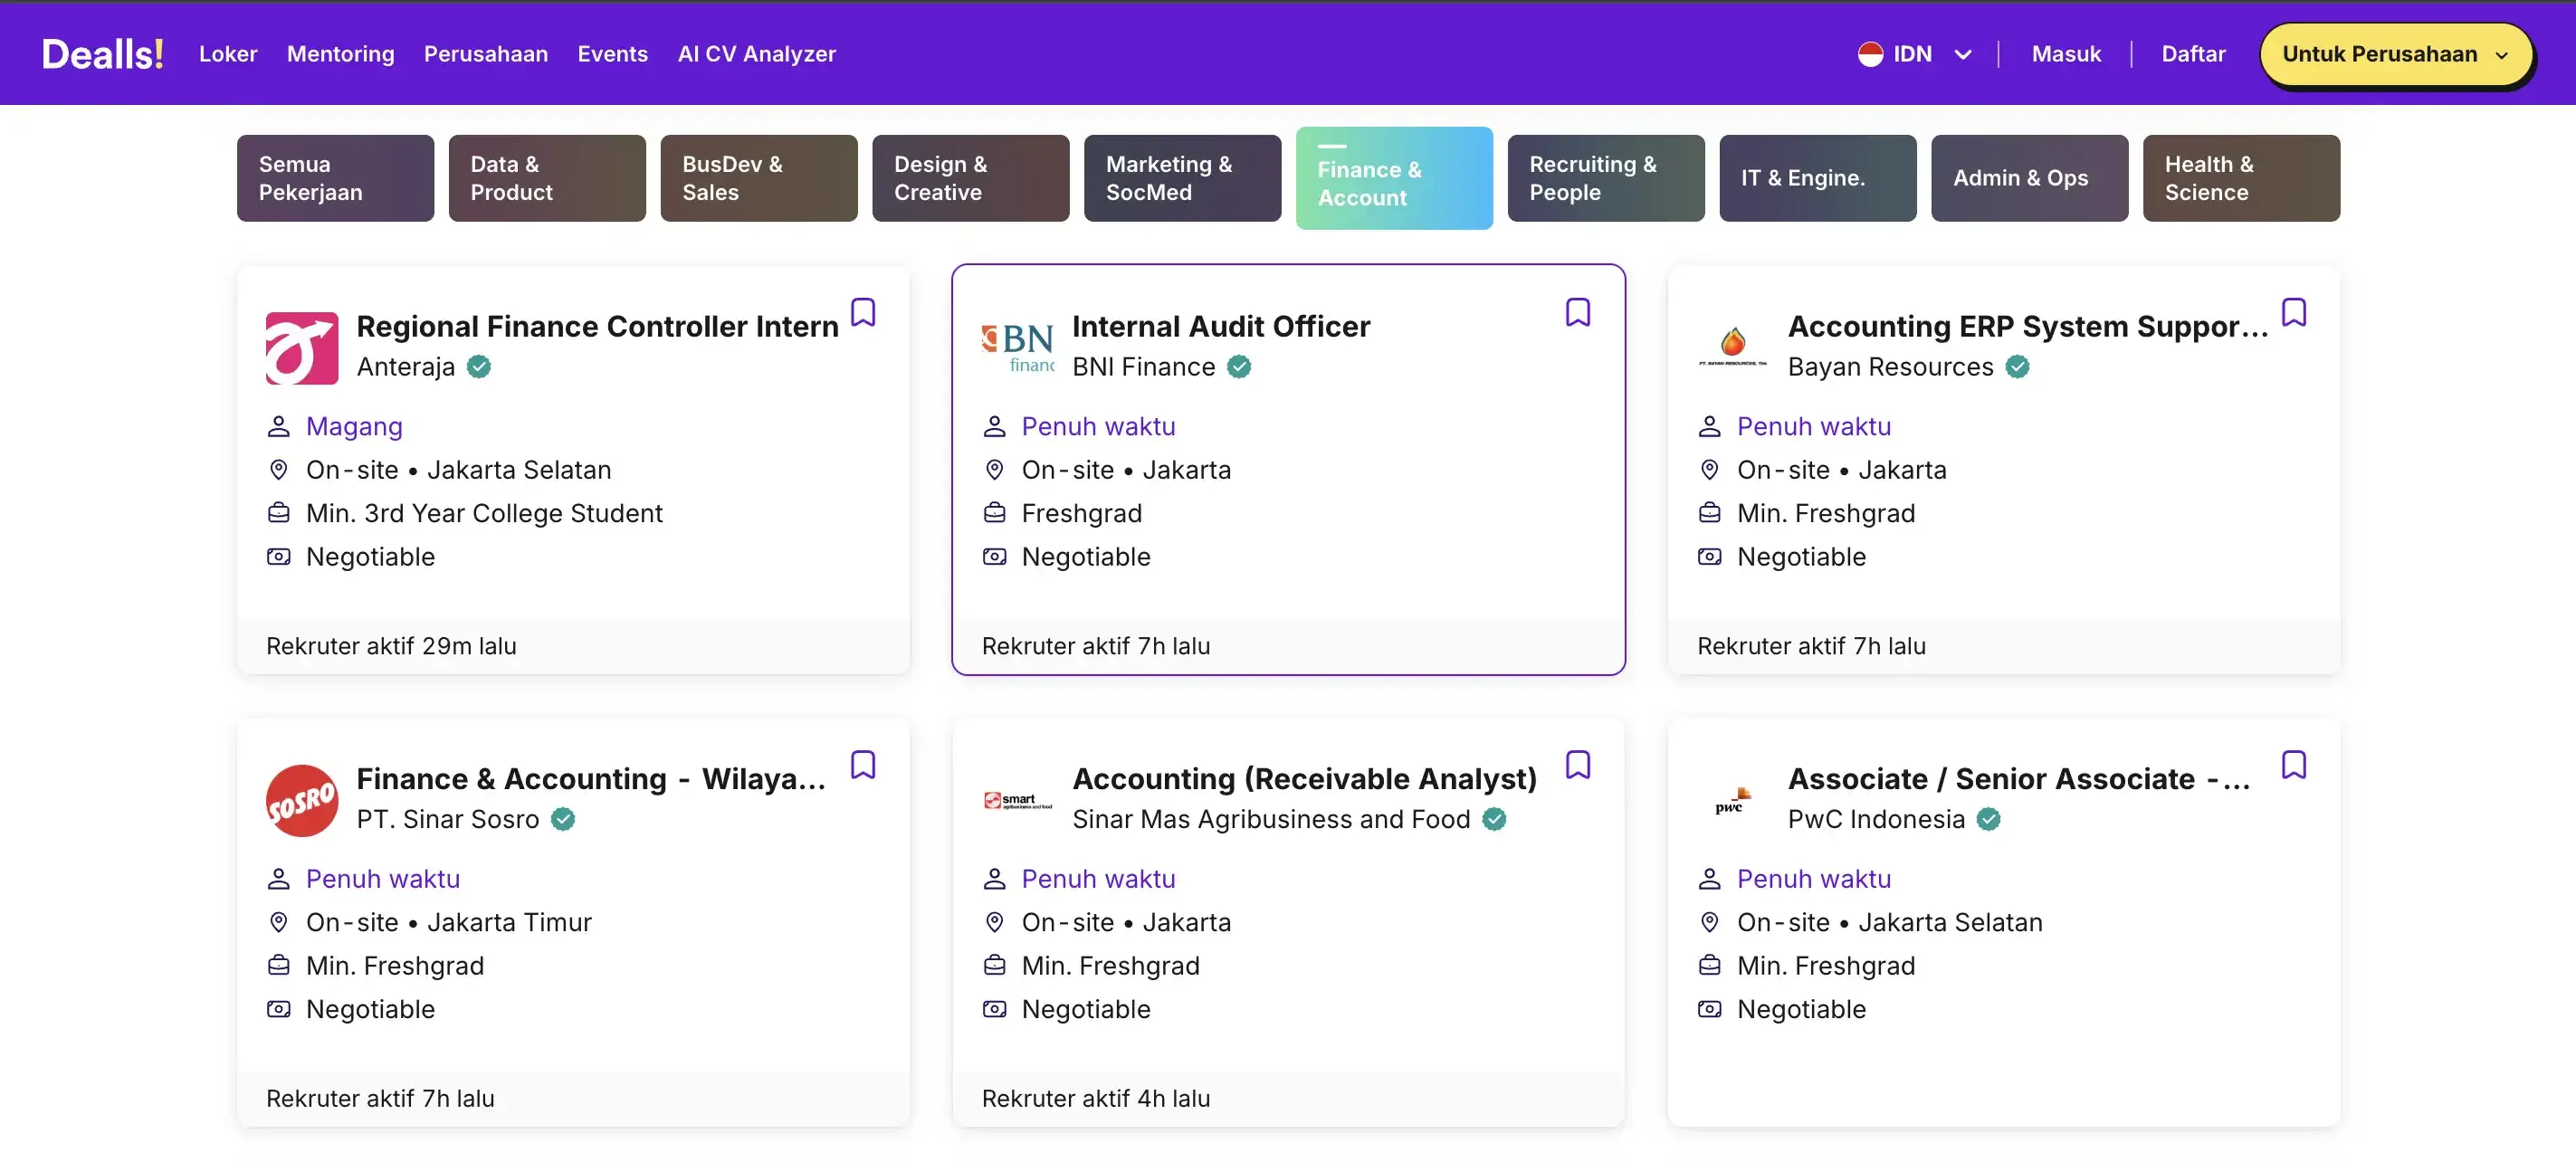Click the Indonesia flag icon
This screenshot has height=1162, width=2576.
[x=1870, y=54]
